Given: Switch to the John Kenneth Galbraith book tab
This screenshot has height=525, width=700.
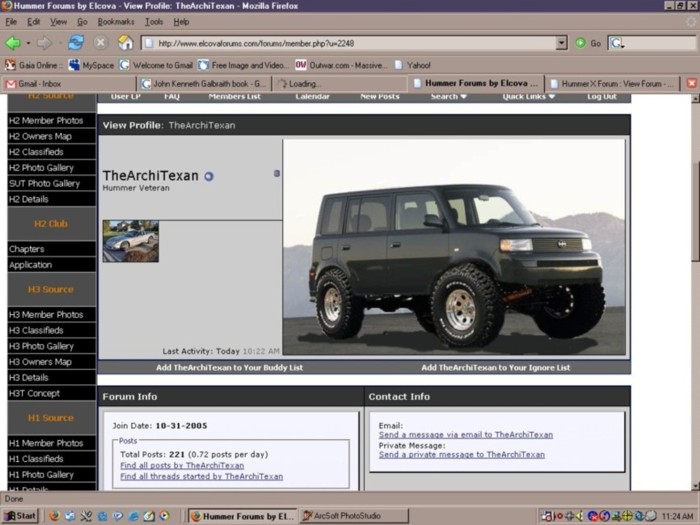Looking at the screenshot, I should click(x=204, y=83).
